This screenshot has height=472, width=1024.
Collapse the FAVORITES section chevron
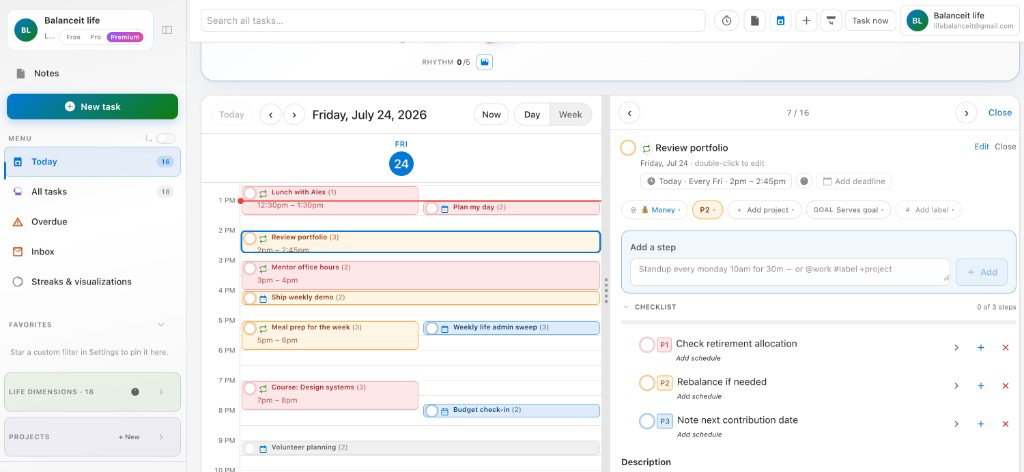pyautogui.click(x=161, y=324)
